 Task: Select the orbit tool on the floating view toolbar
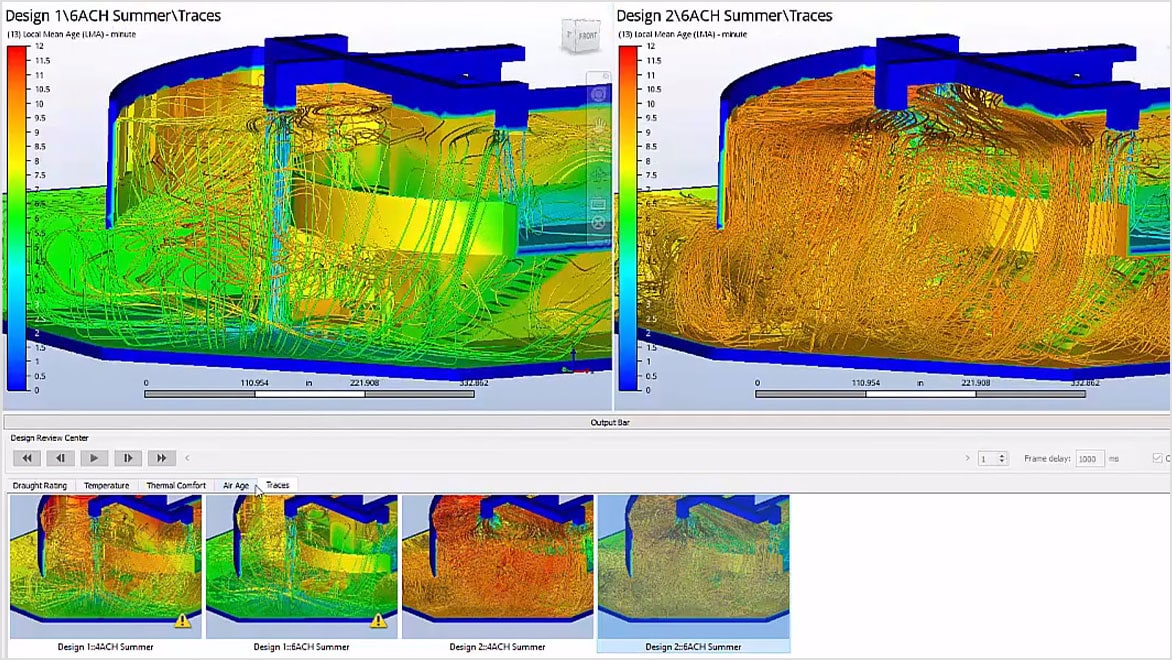point(597,95)
